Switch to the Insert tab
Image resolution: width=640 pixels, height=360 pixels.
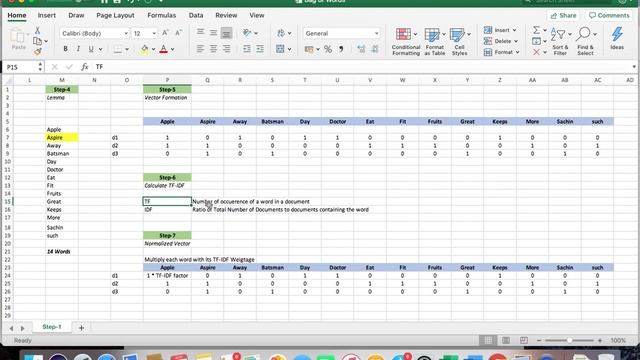[x=47, y=16]
